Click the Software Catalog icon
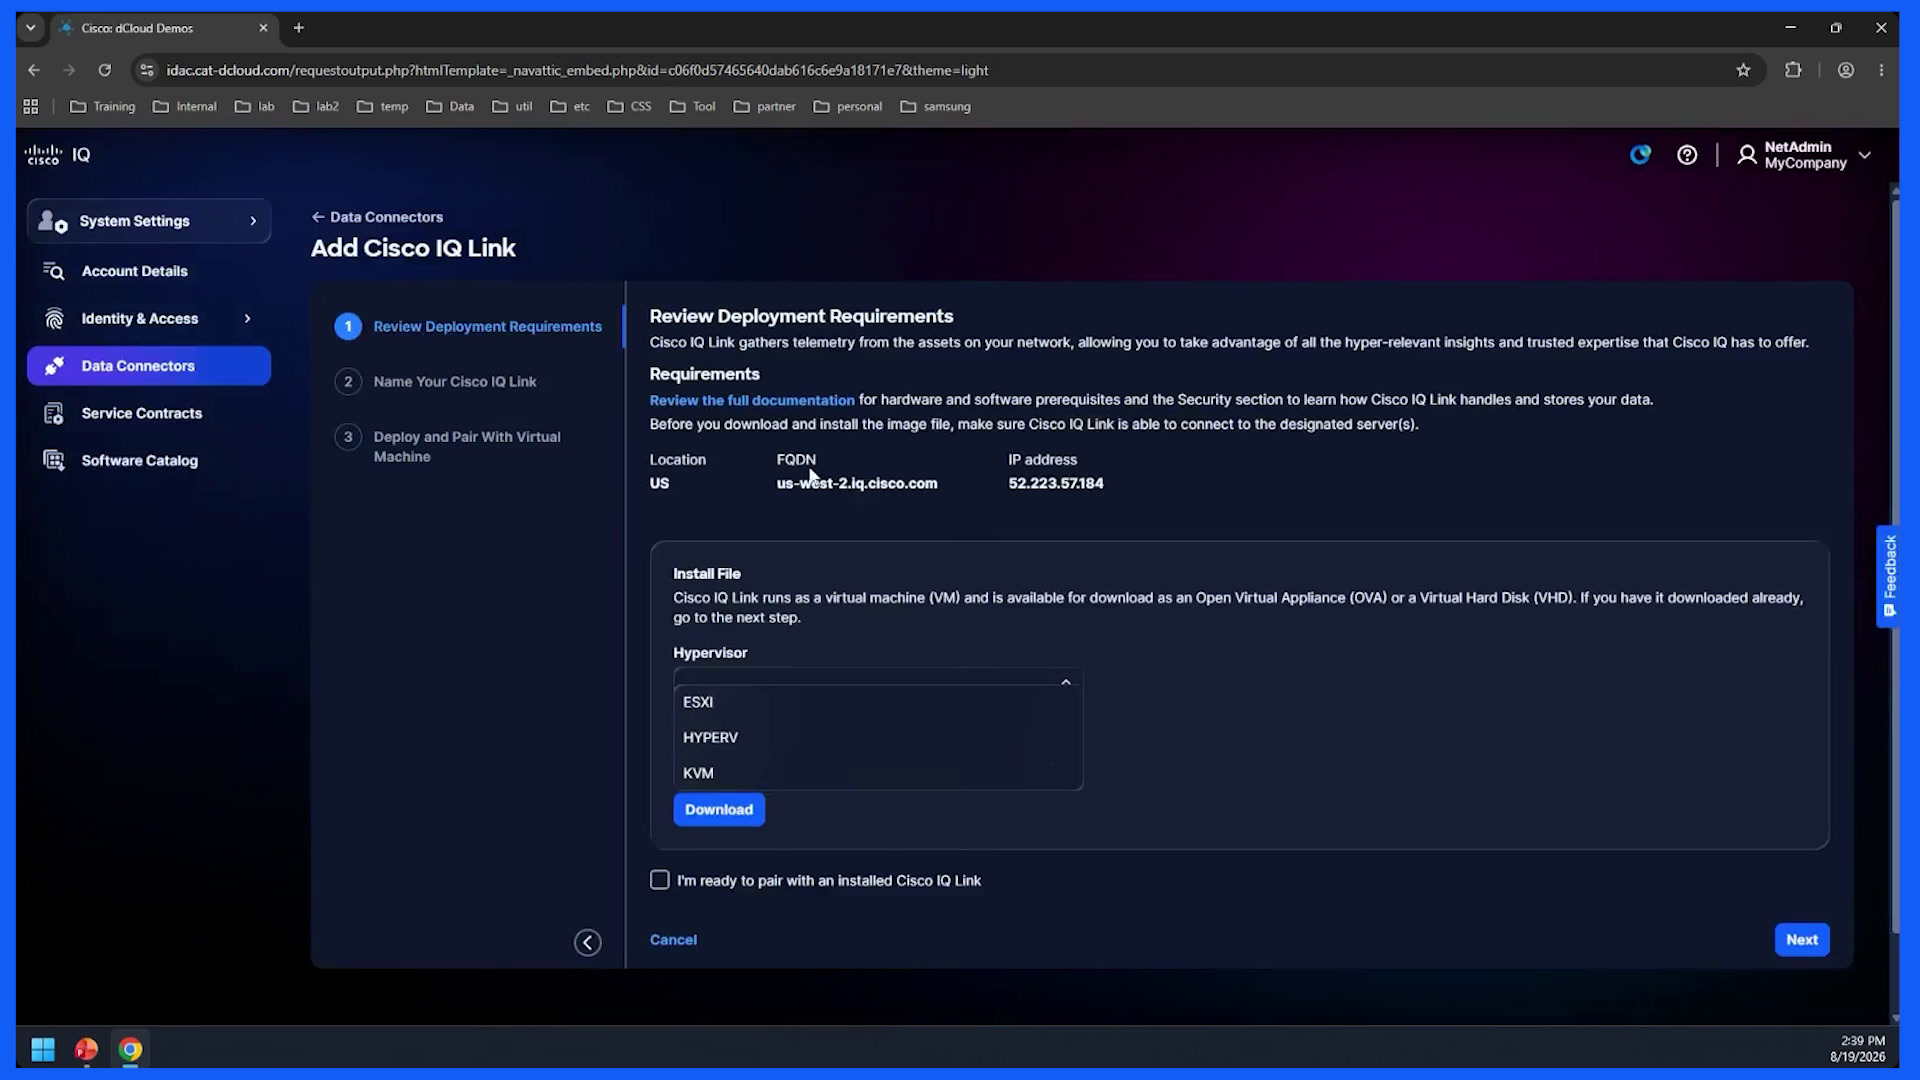This screenshot has width=1920, height=1080. [x=54, y=460]
